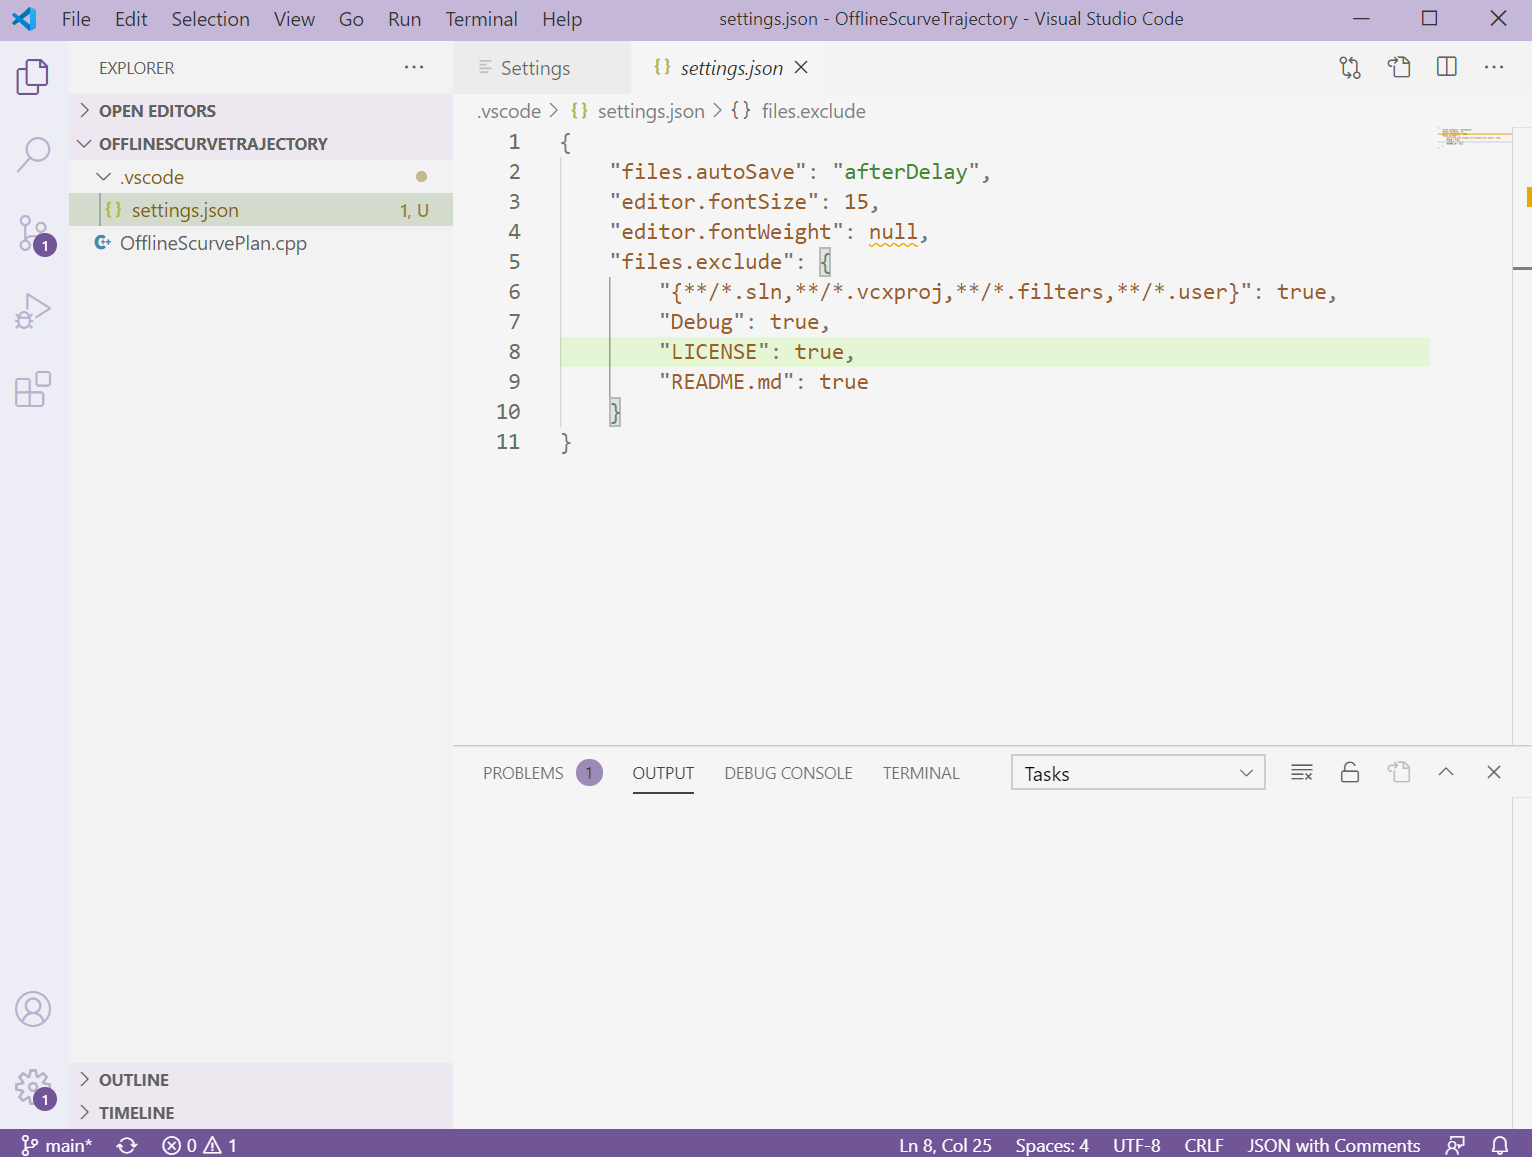Open editor More Actions ellipsis menu

[x=1494, y=68]
